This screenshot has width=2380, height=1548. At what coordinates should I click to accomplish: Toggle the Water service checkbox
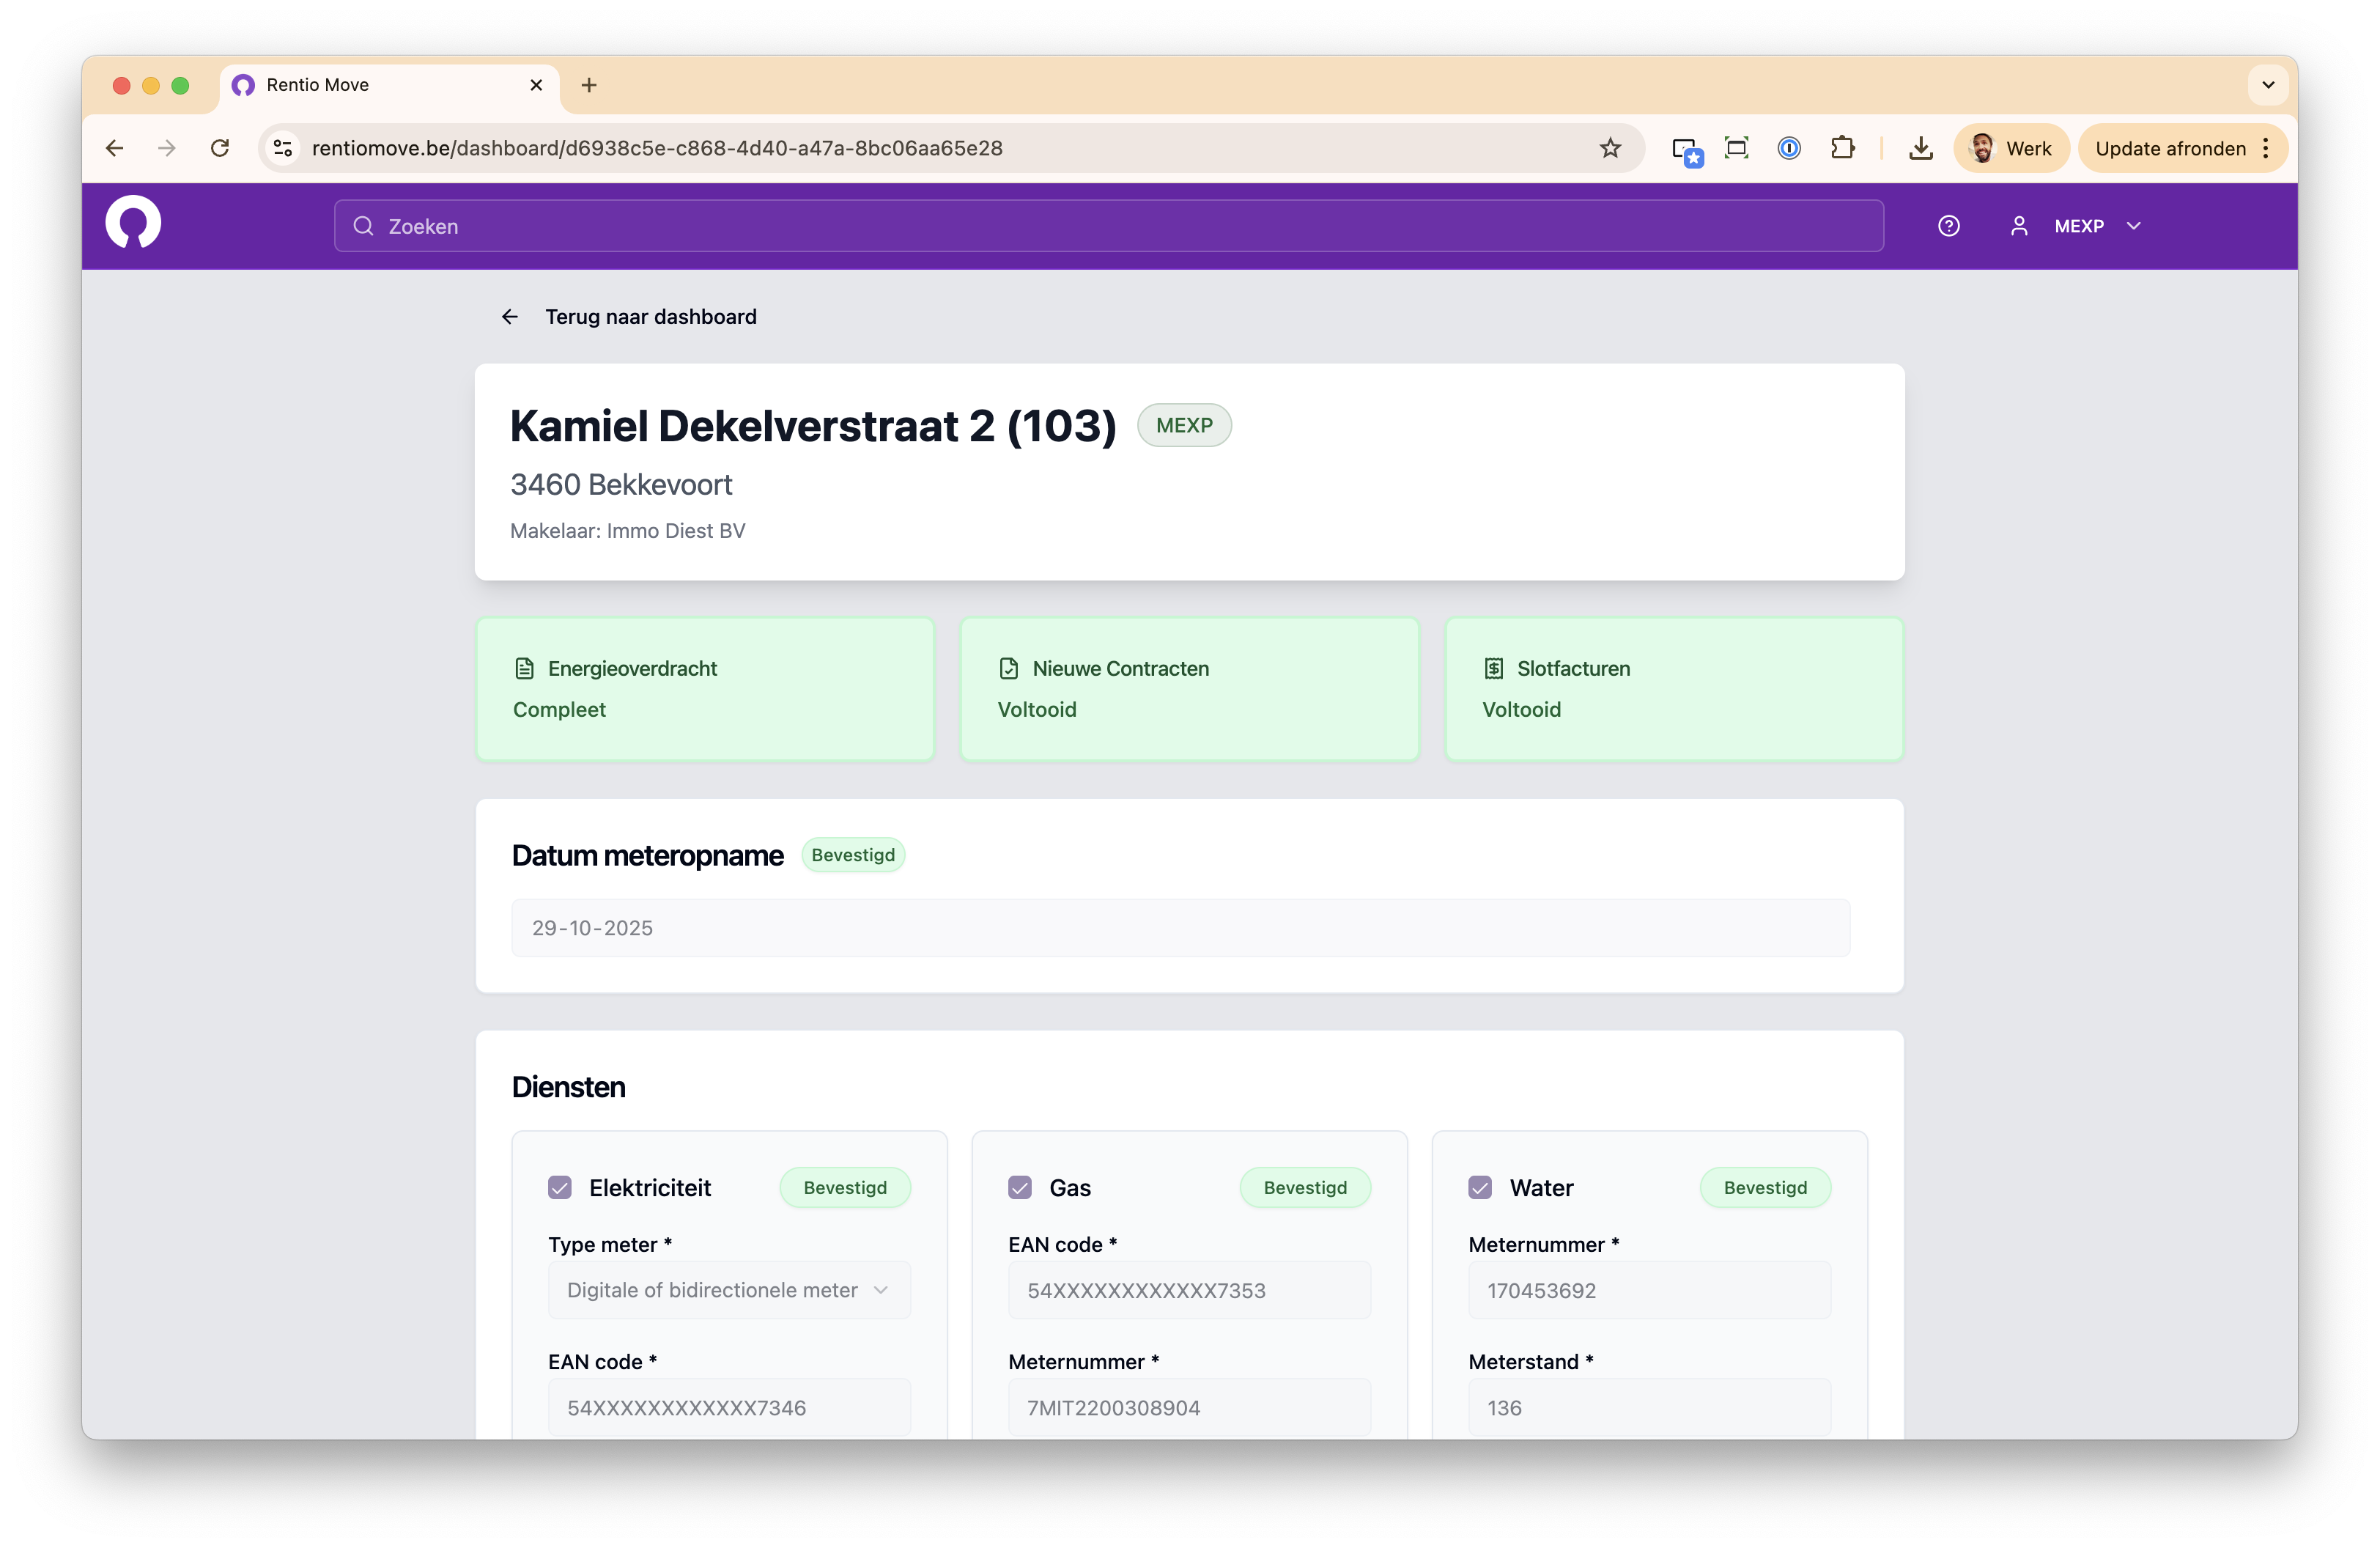[1480, 1187]
